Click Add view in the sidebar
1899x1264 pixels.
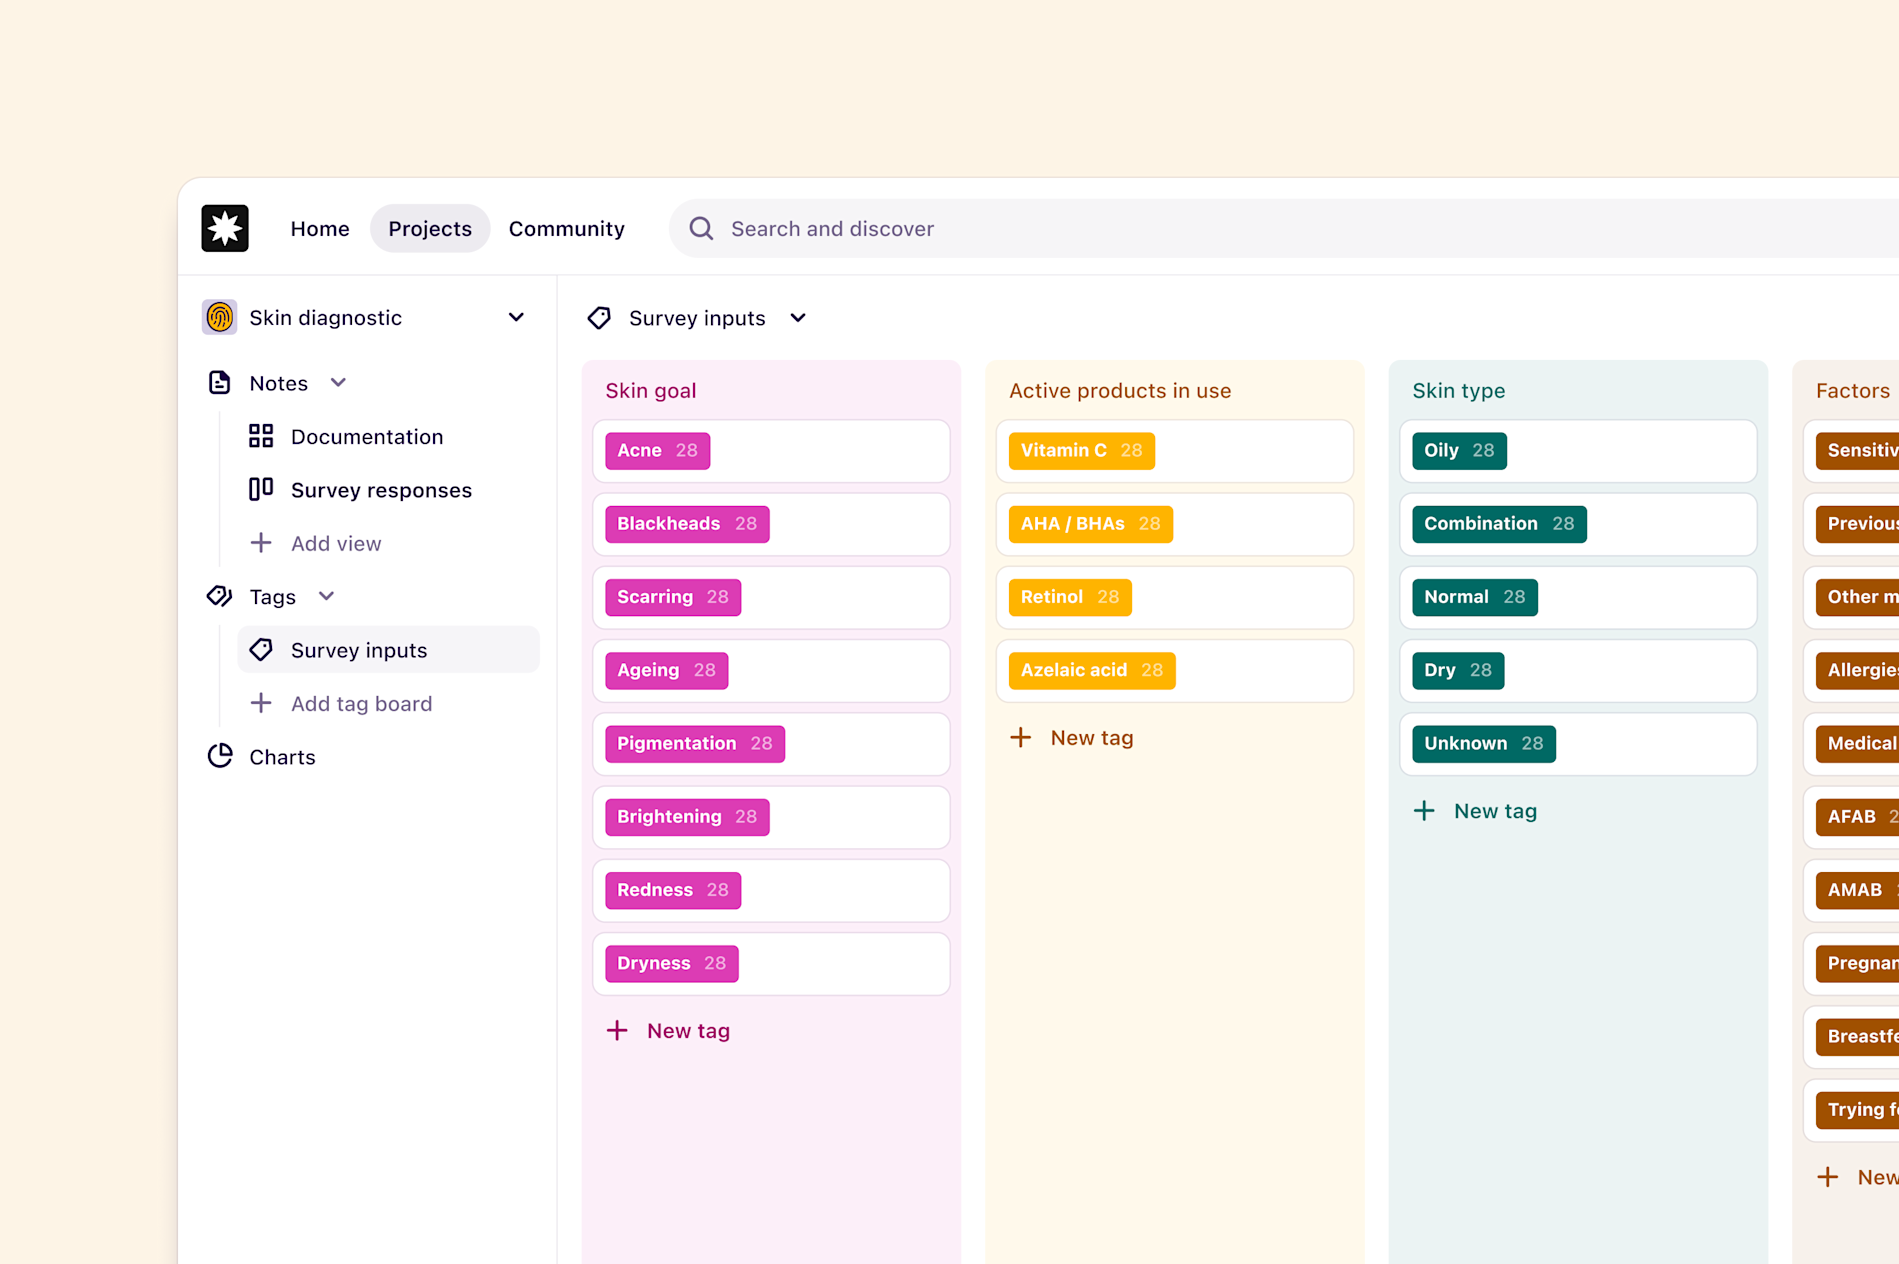point(336,544)
